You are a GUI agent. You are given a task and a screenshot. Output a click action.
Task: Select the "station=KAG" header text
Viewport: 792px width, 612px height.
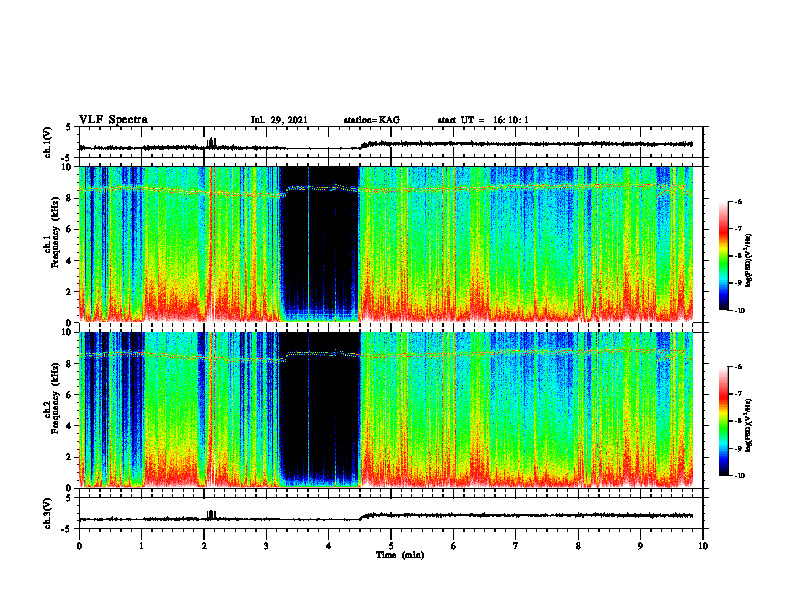372,120
